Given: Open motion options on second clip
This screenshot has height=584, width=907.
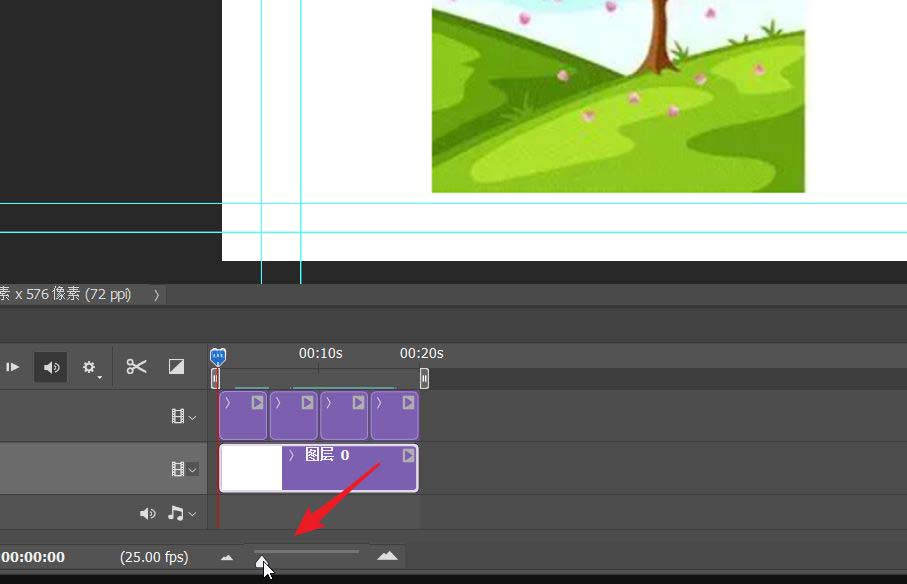Looking at the screenshot, I should pyautogui.click(x=307, y=402).
